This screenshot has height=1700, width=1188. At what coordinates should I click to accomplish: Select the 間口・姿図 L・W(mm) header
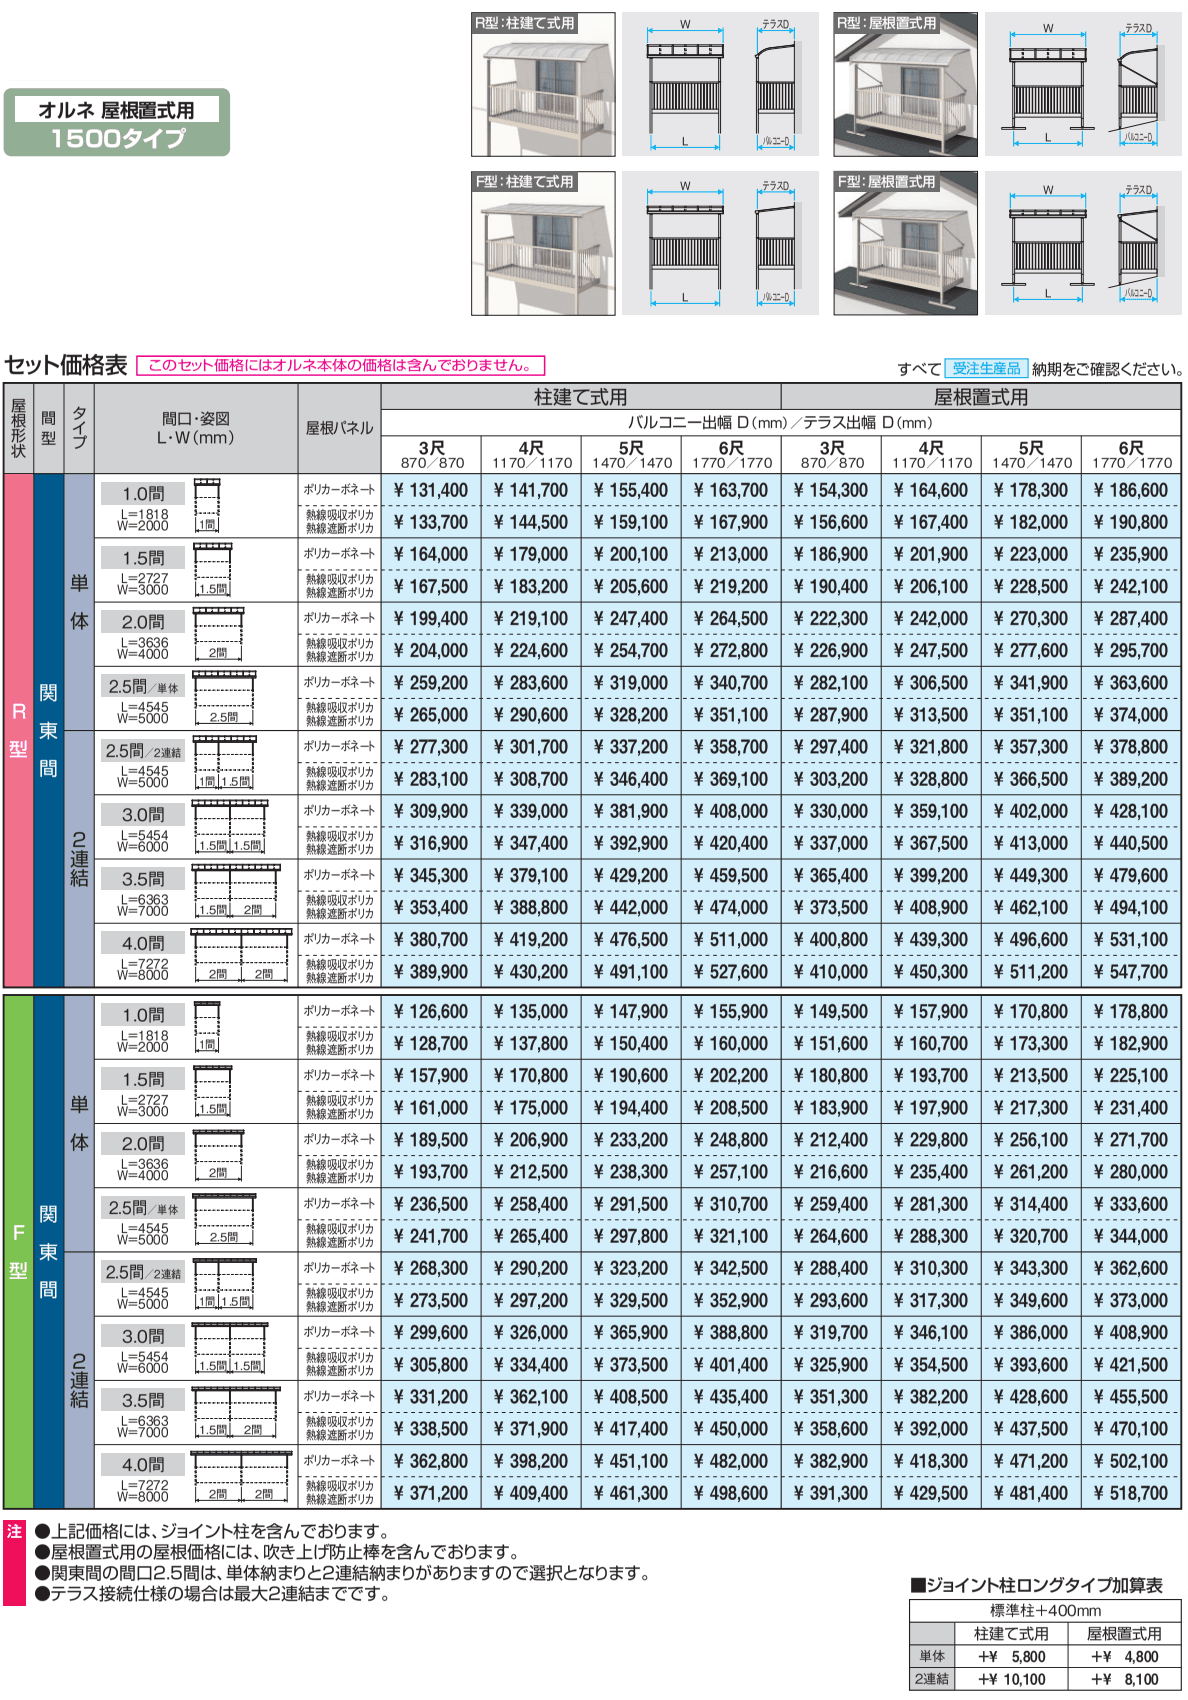pos(196,428)
